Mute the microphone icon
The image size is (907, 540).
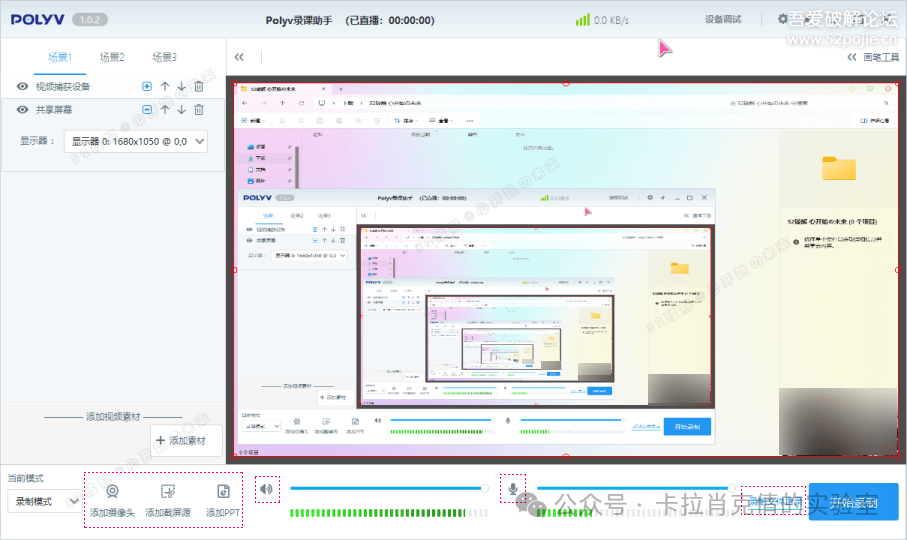pyautogui.click(x=513, y=489)
